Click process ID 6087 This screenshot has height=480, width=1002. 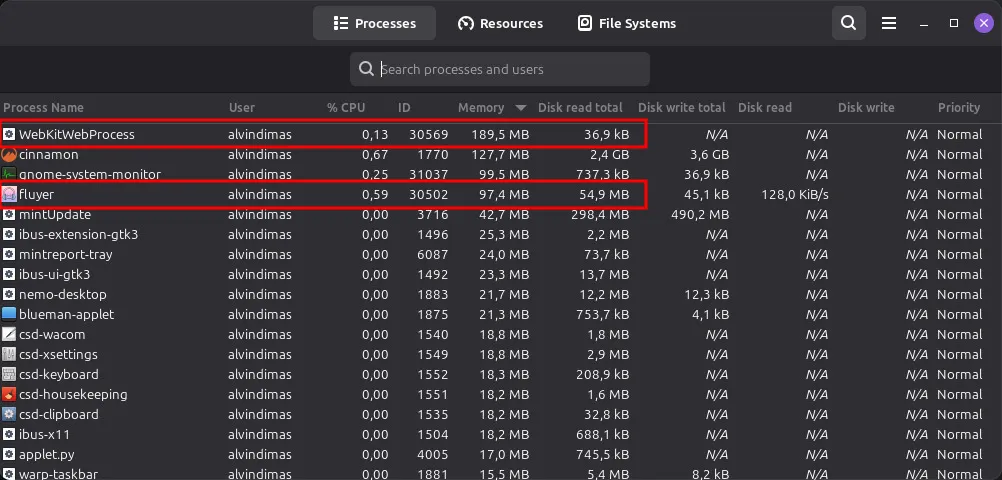(433, 254)
